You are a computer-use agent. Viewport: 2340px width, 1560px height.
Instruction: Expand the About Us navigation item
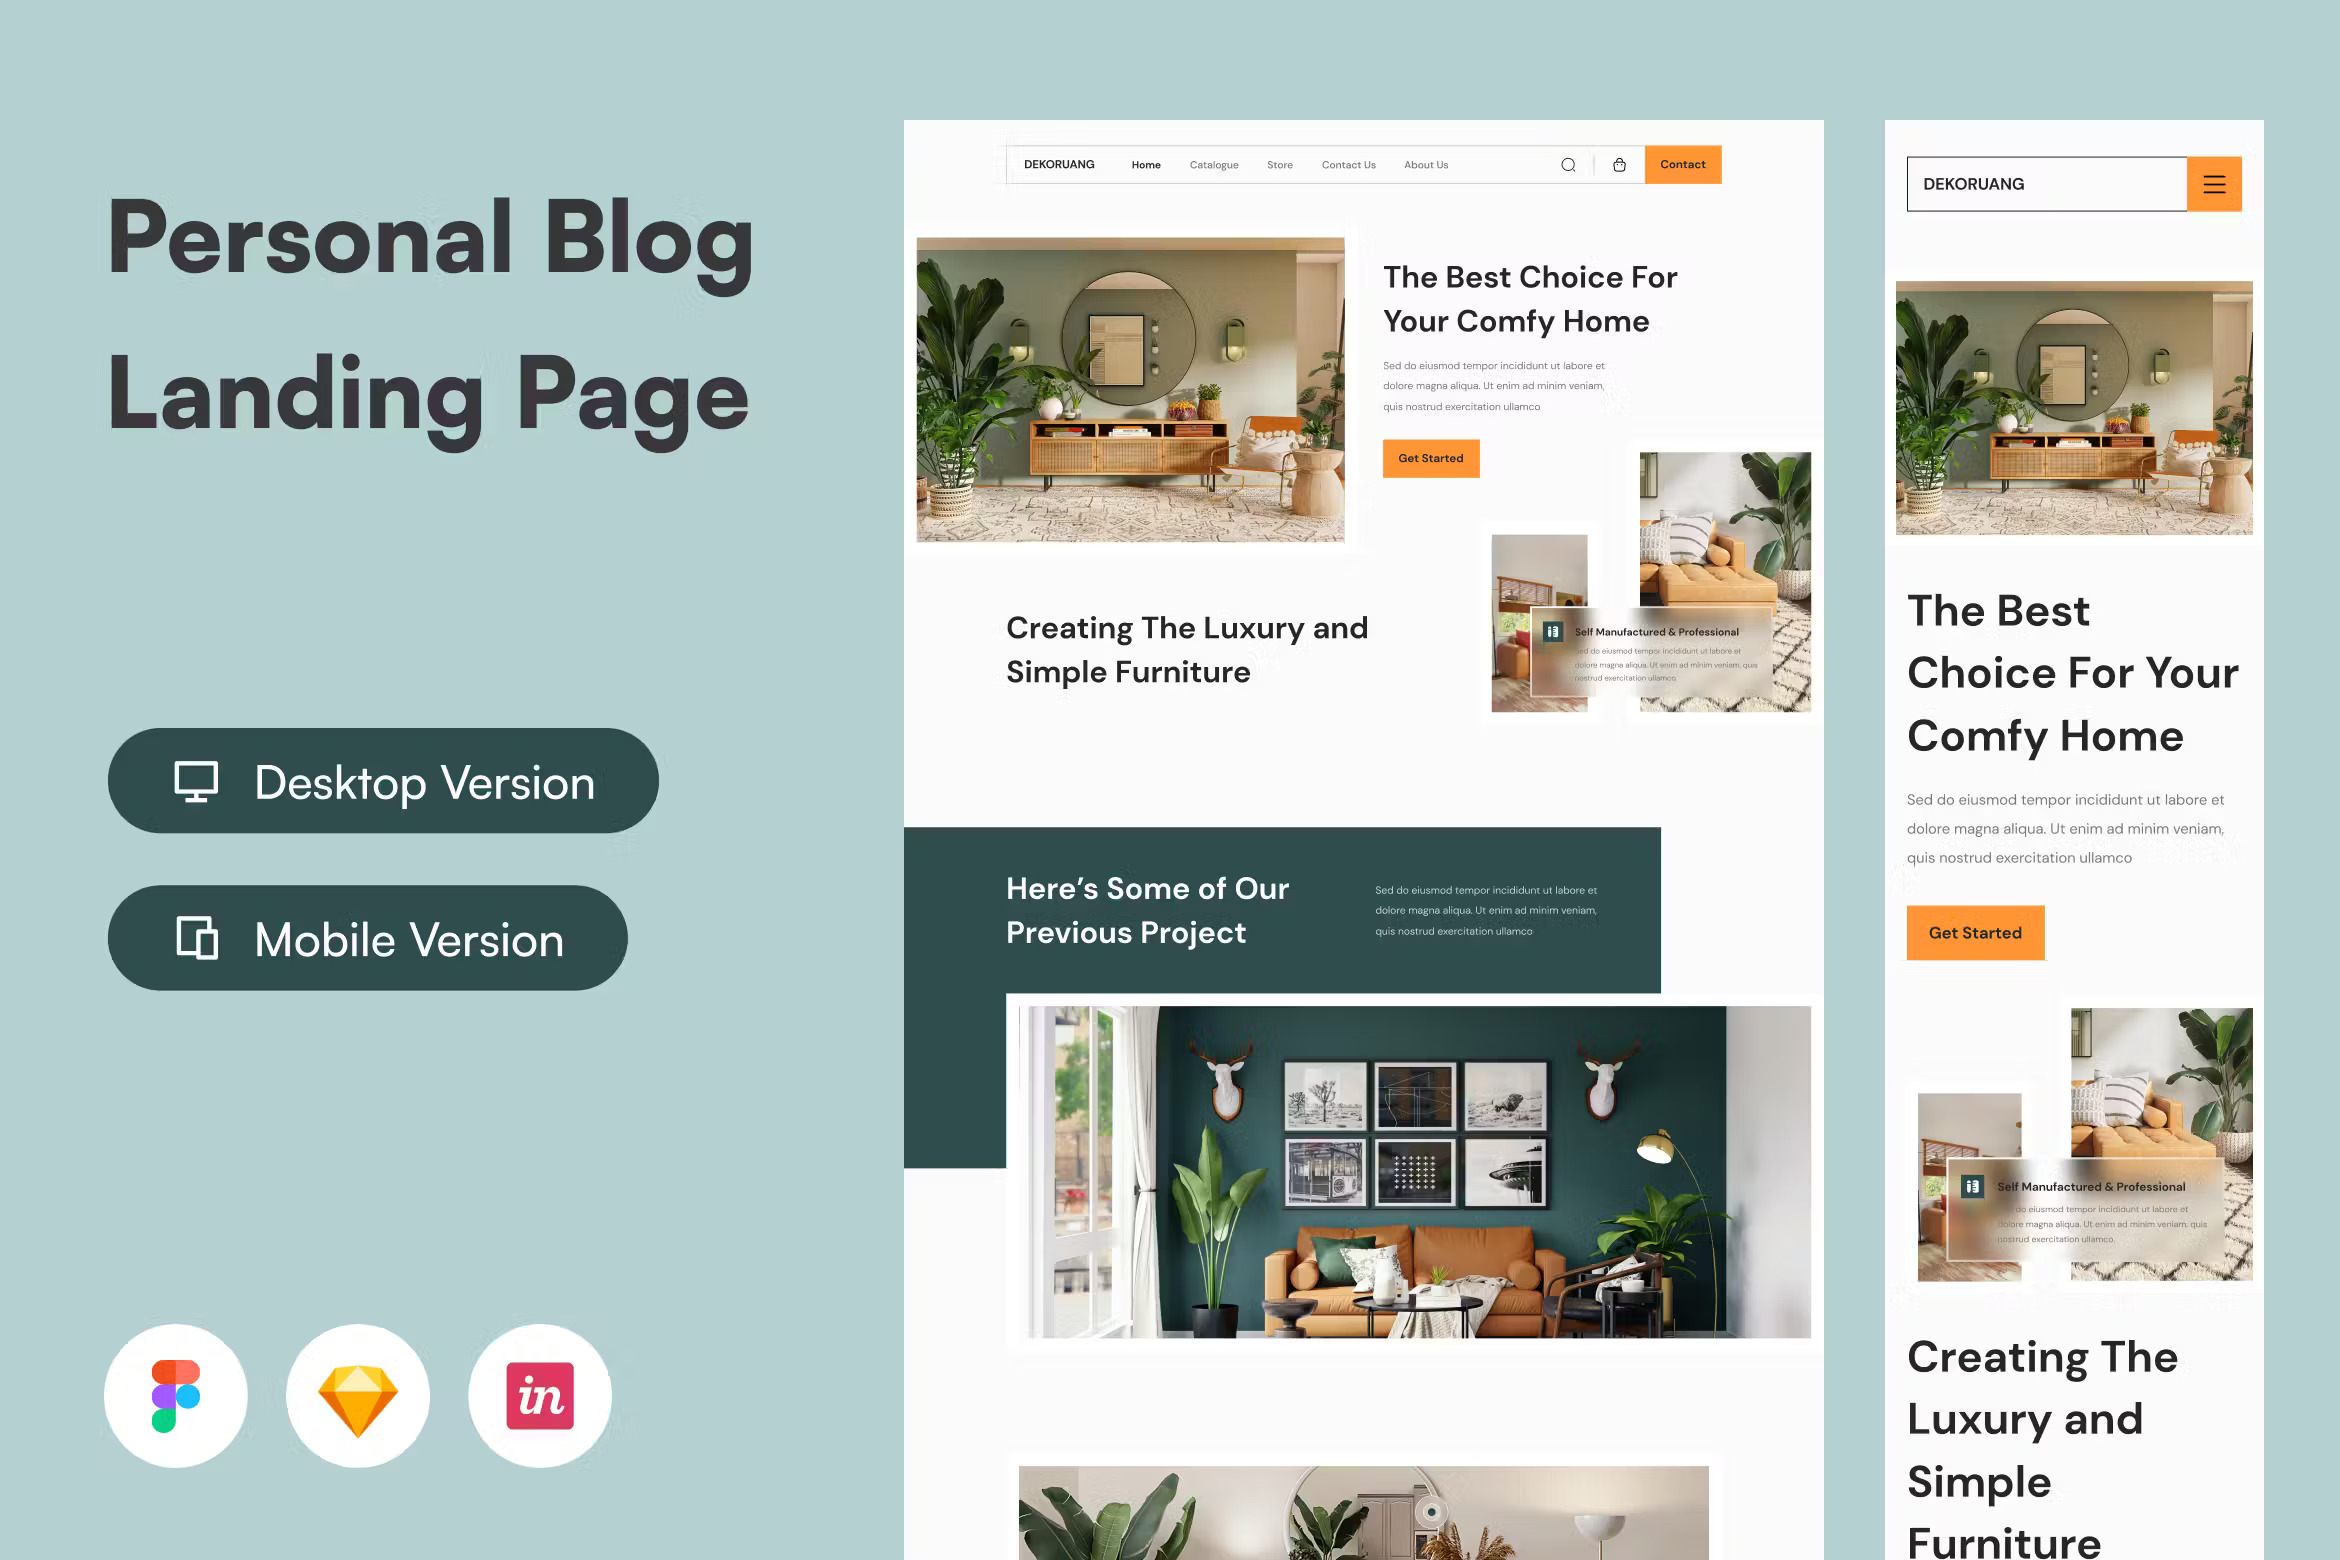(1426, 164)
